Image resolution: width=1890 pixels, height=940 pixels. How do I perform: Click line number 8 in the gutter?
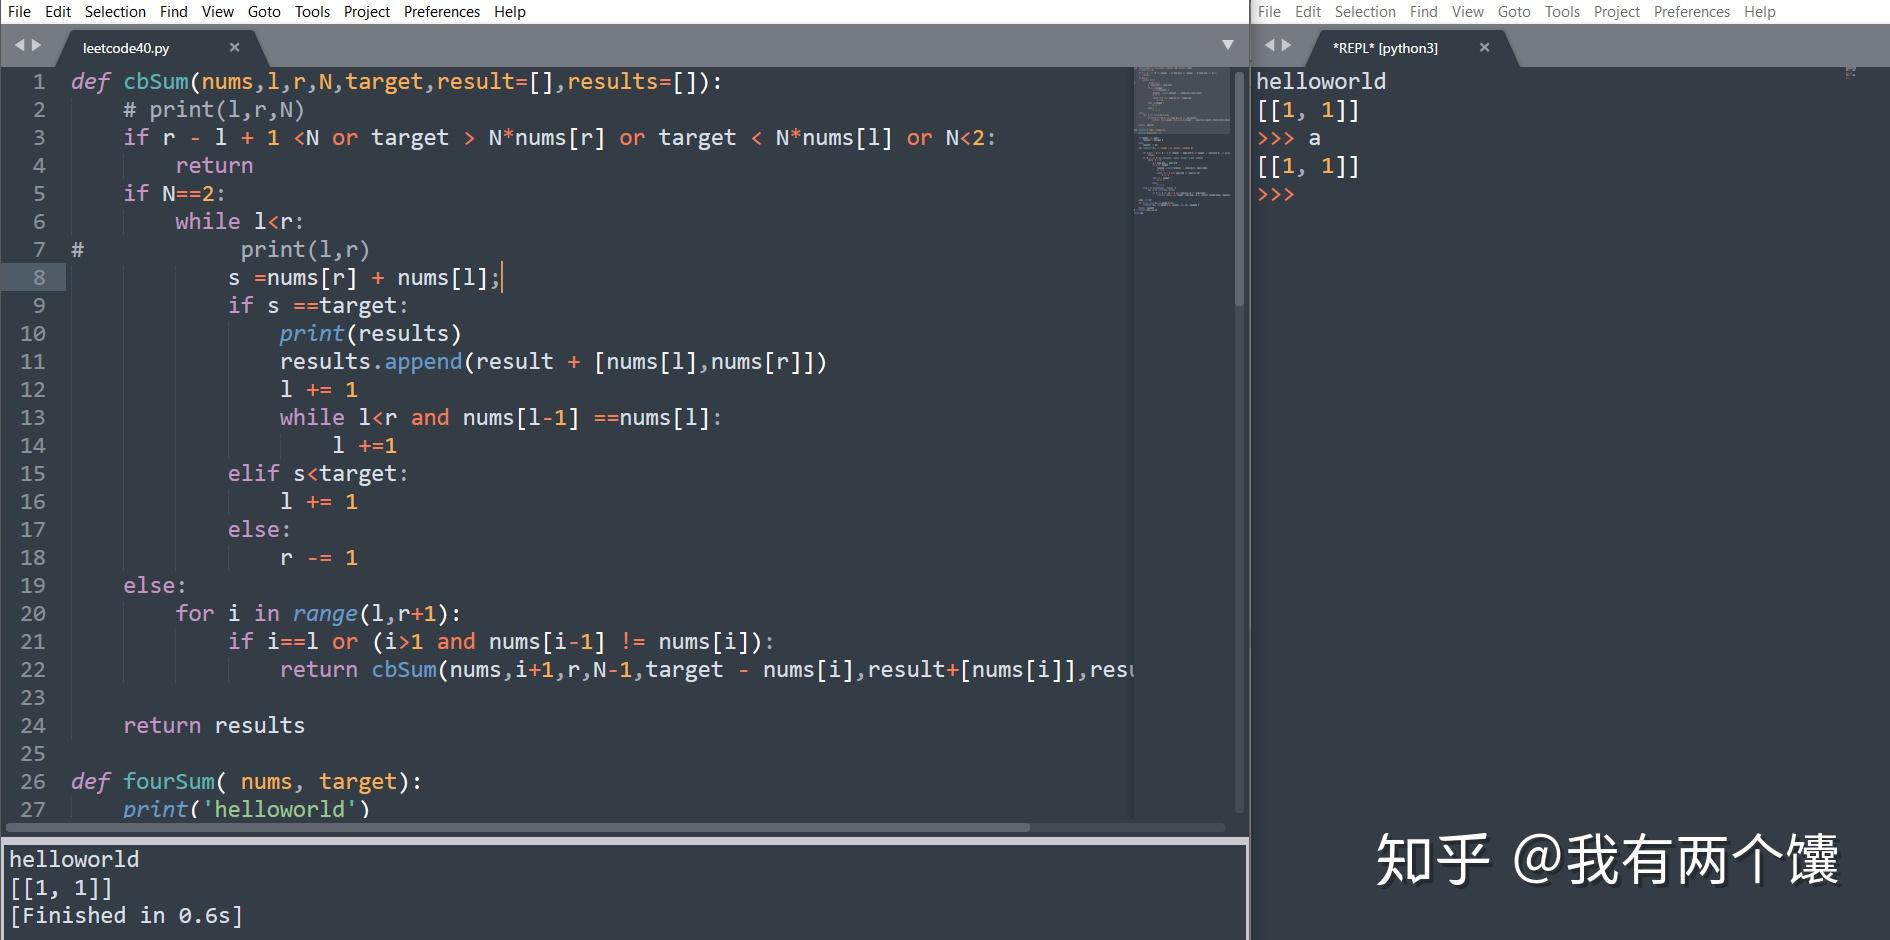(38, 277)
